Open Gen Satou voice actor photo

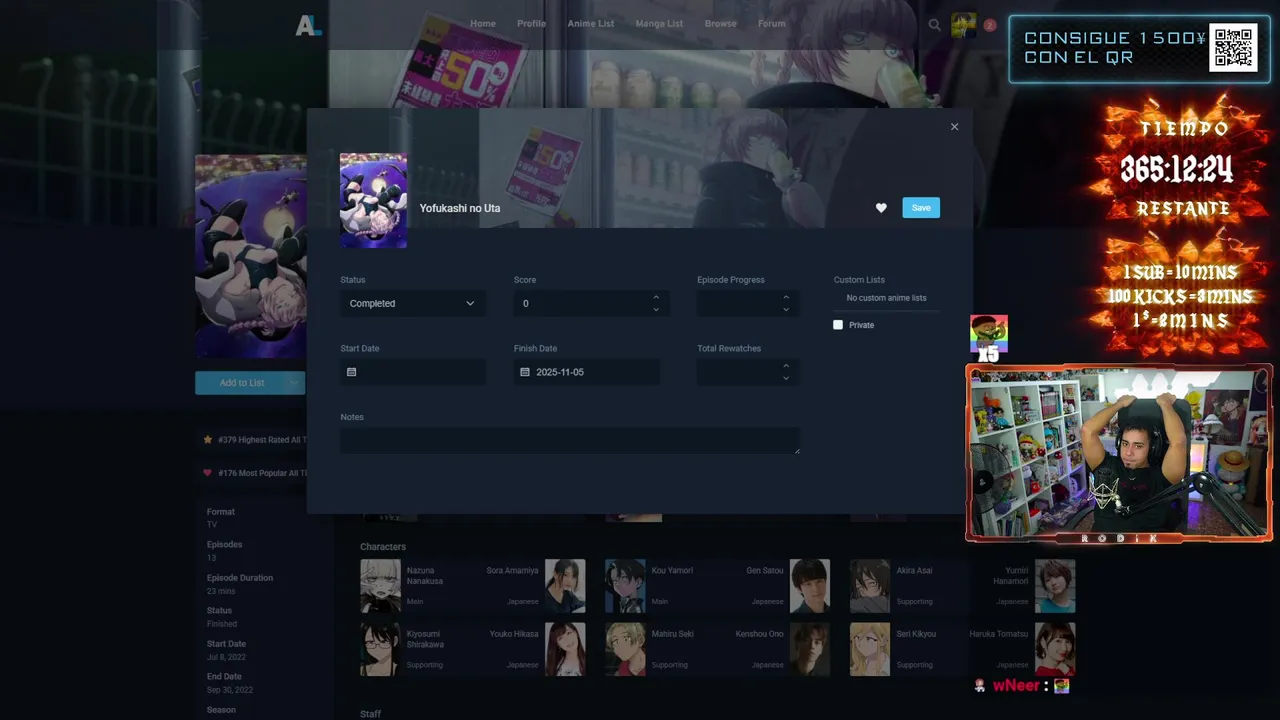tap(810, 586)
